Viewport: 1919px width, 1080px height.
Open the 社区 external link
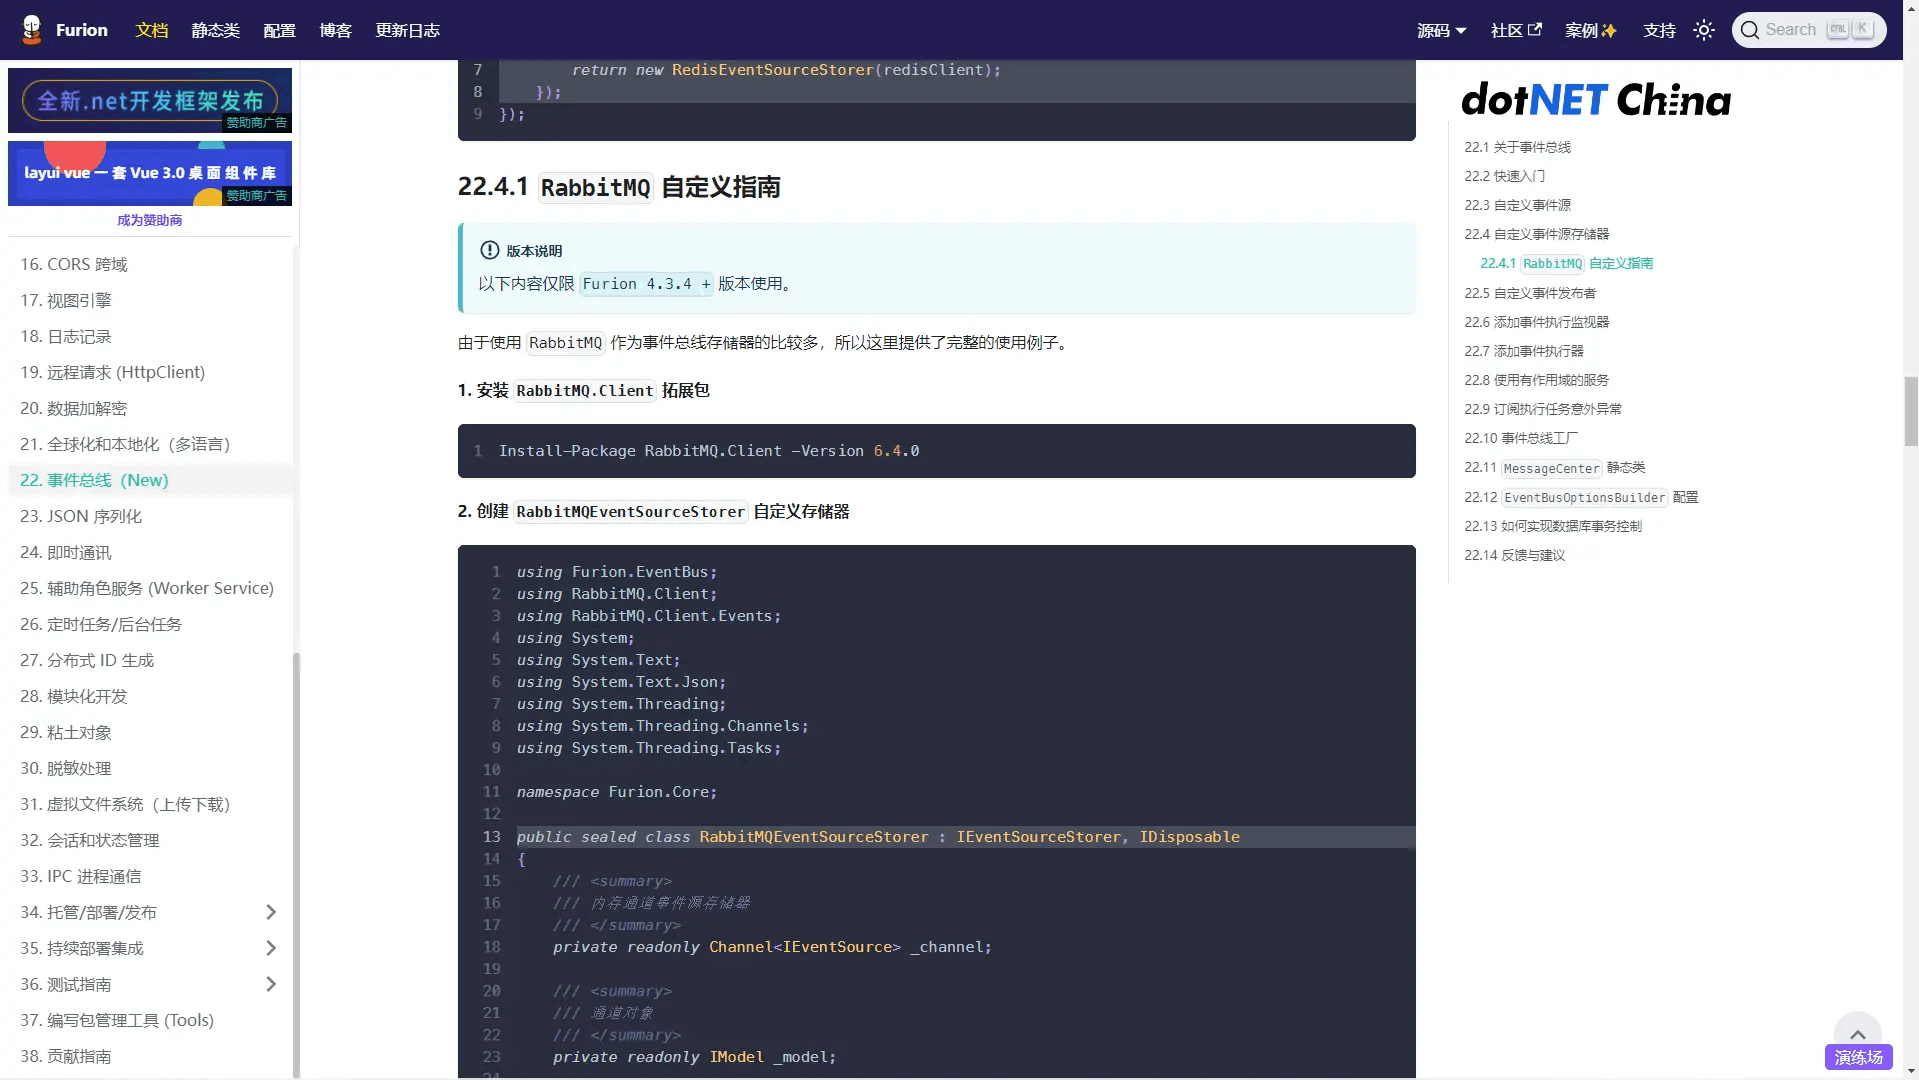(x=1516, y=30)
